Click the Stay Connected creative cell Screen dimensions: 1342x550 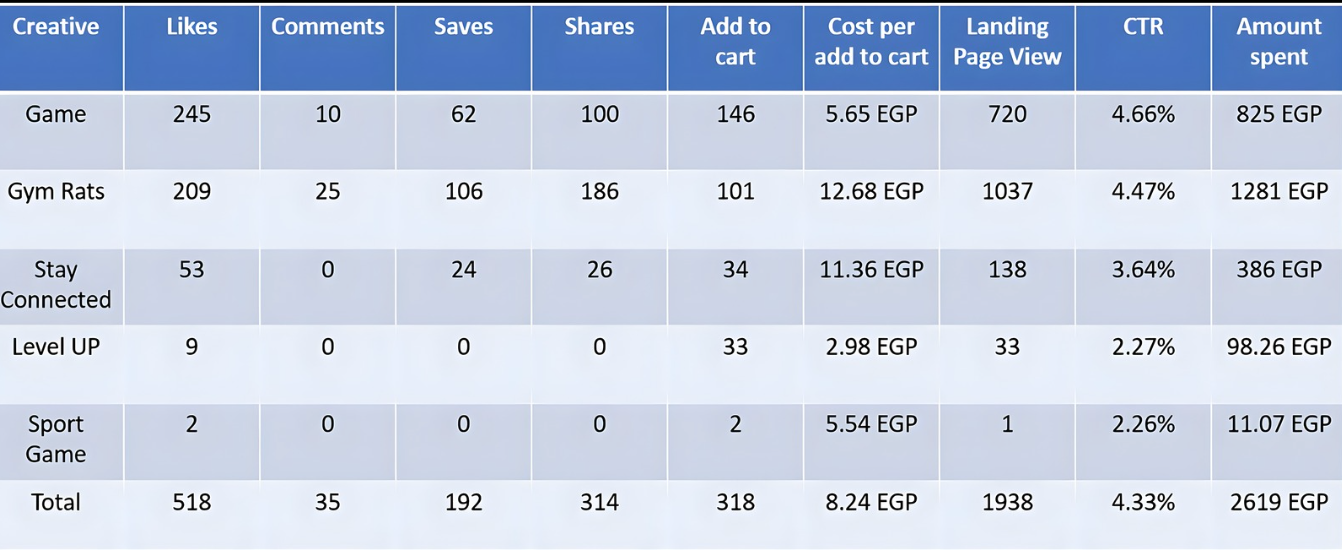(x=56, y=284)
